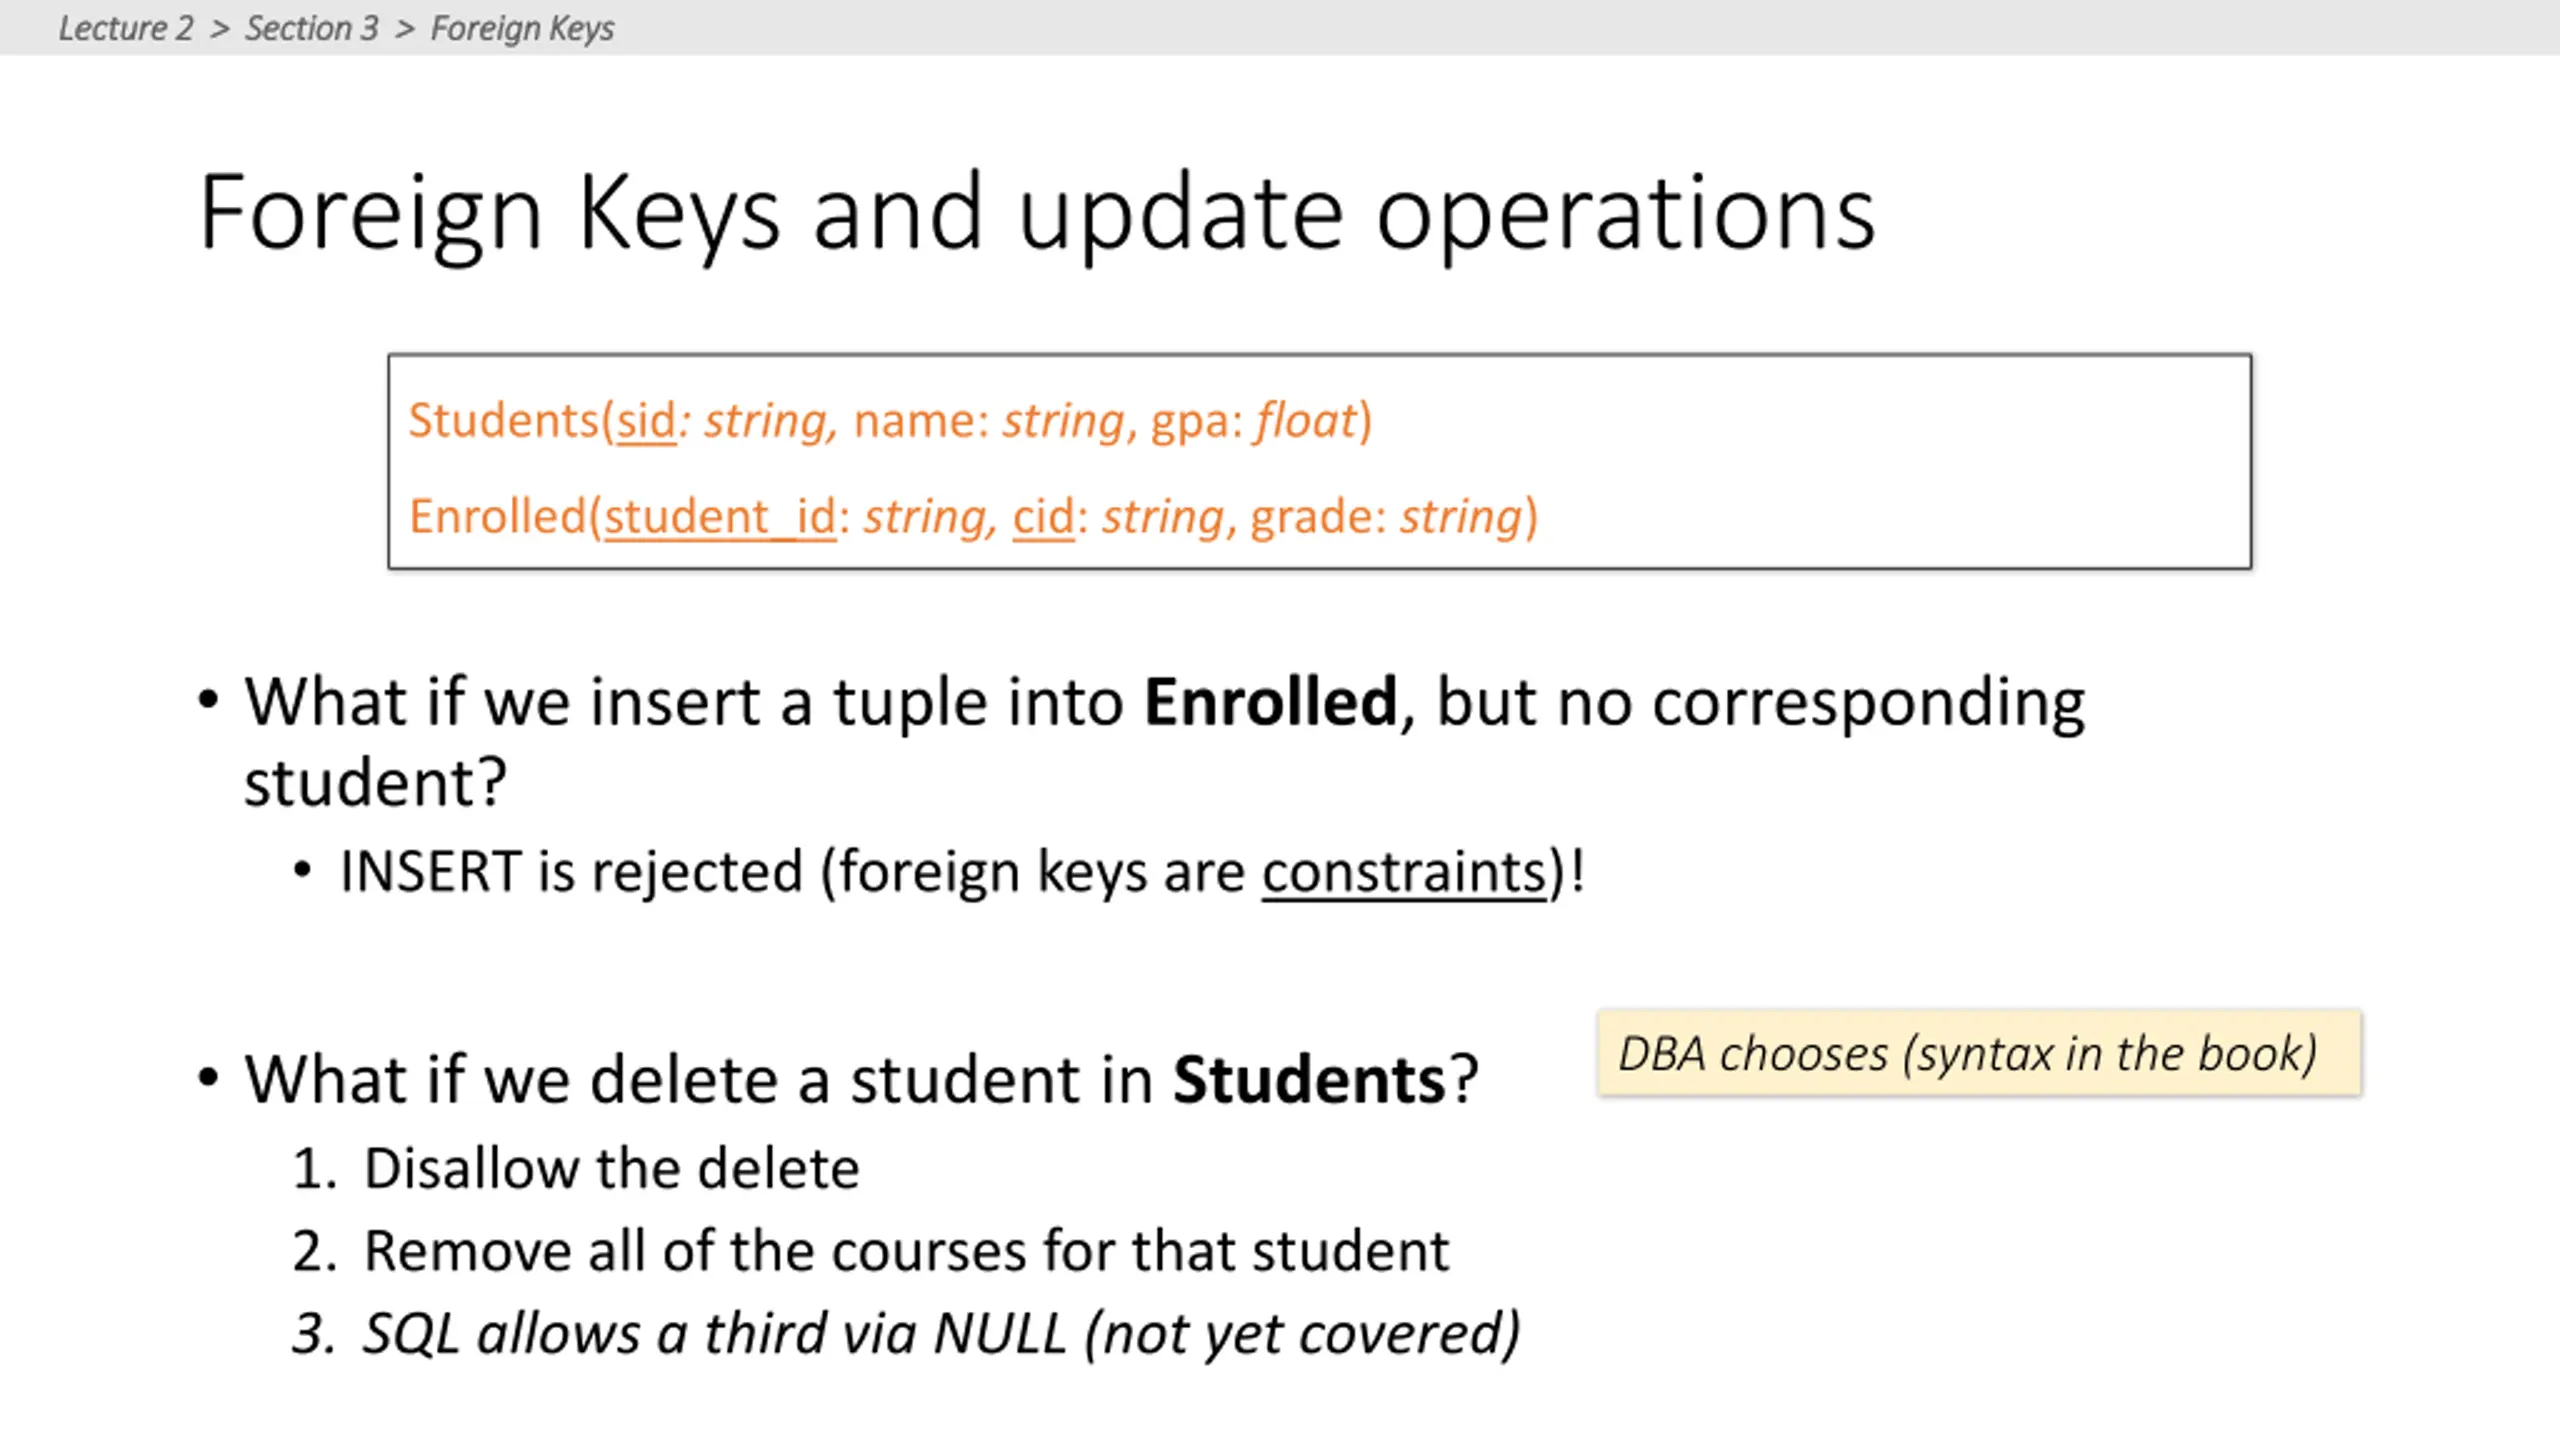The height and width of the screenshot is (1440, 2560).
Task: Click the Lecture 2 breadcrumb
Action: 126,28
